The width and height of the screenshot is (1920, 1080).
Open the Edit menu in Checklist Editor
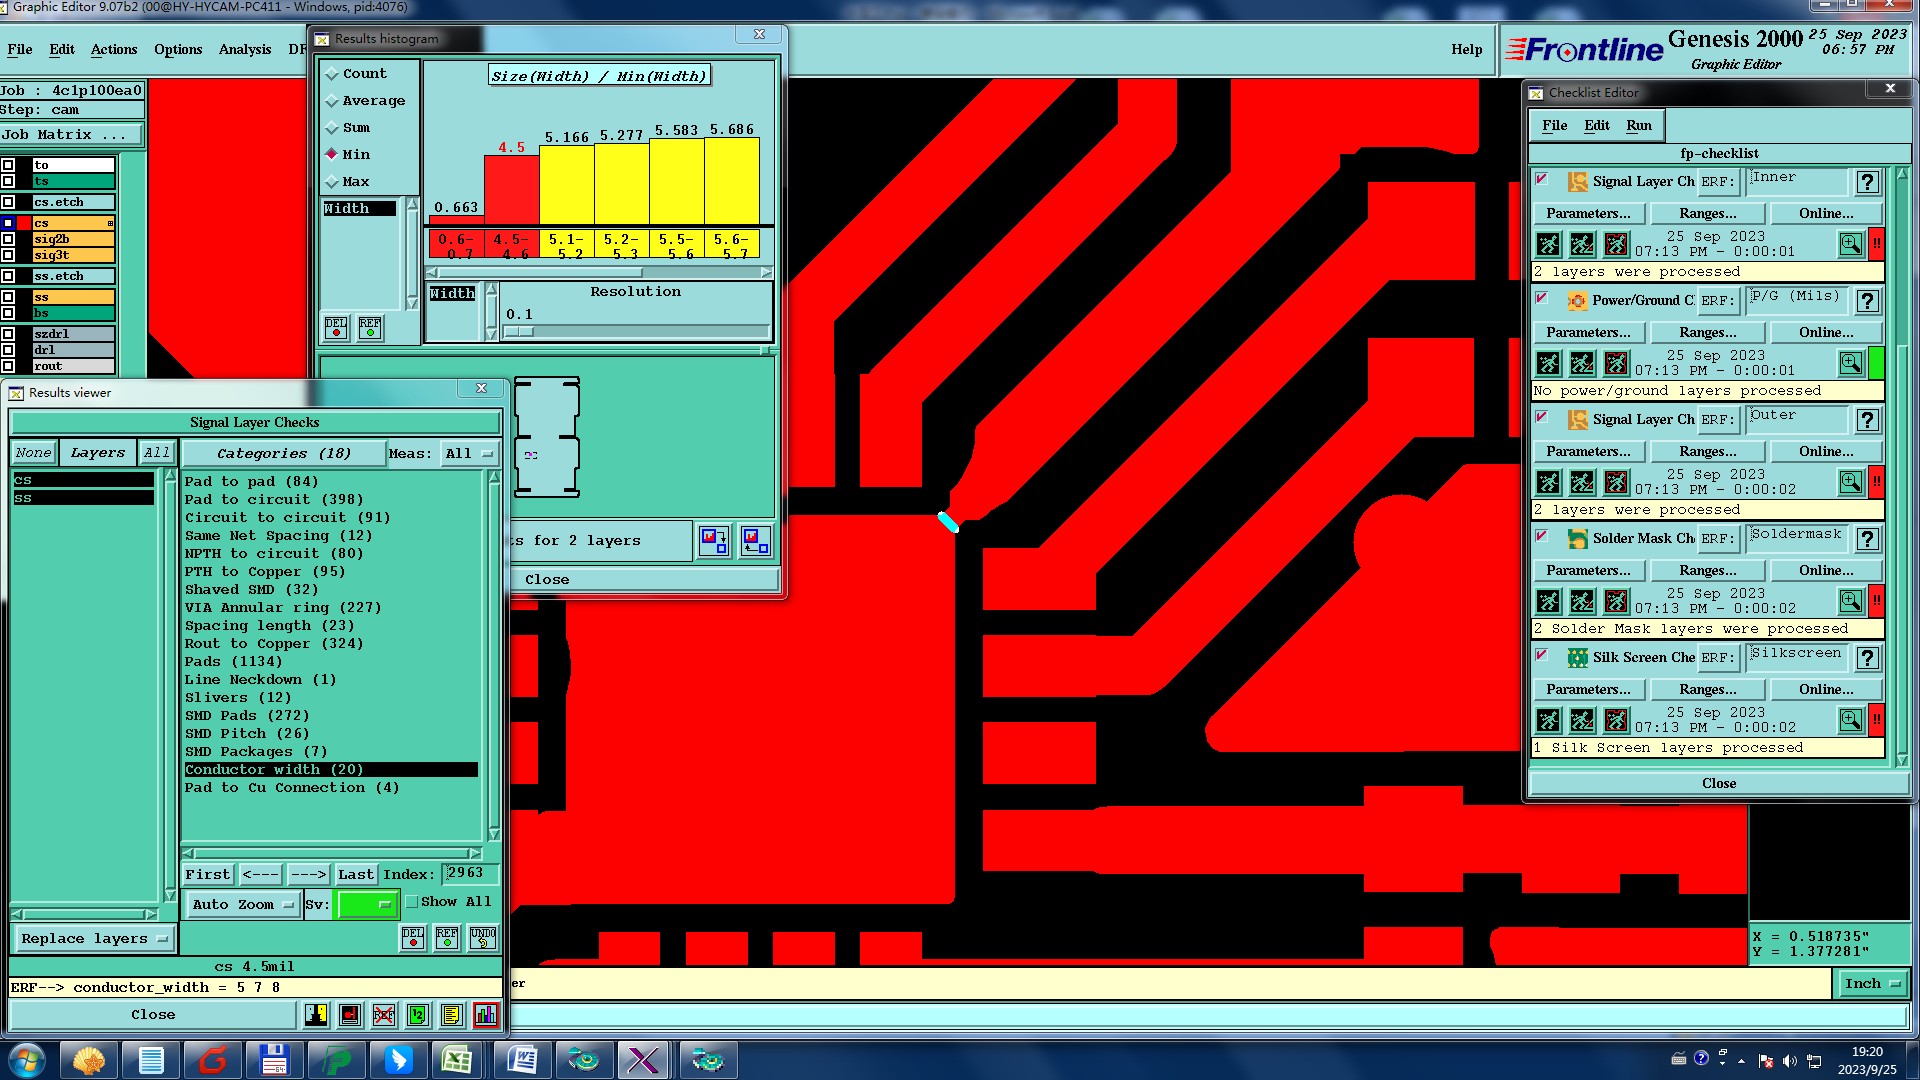1596,126
